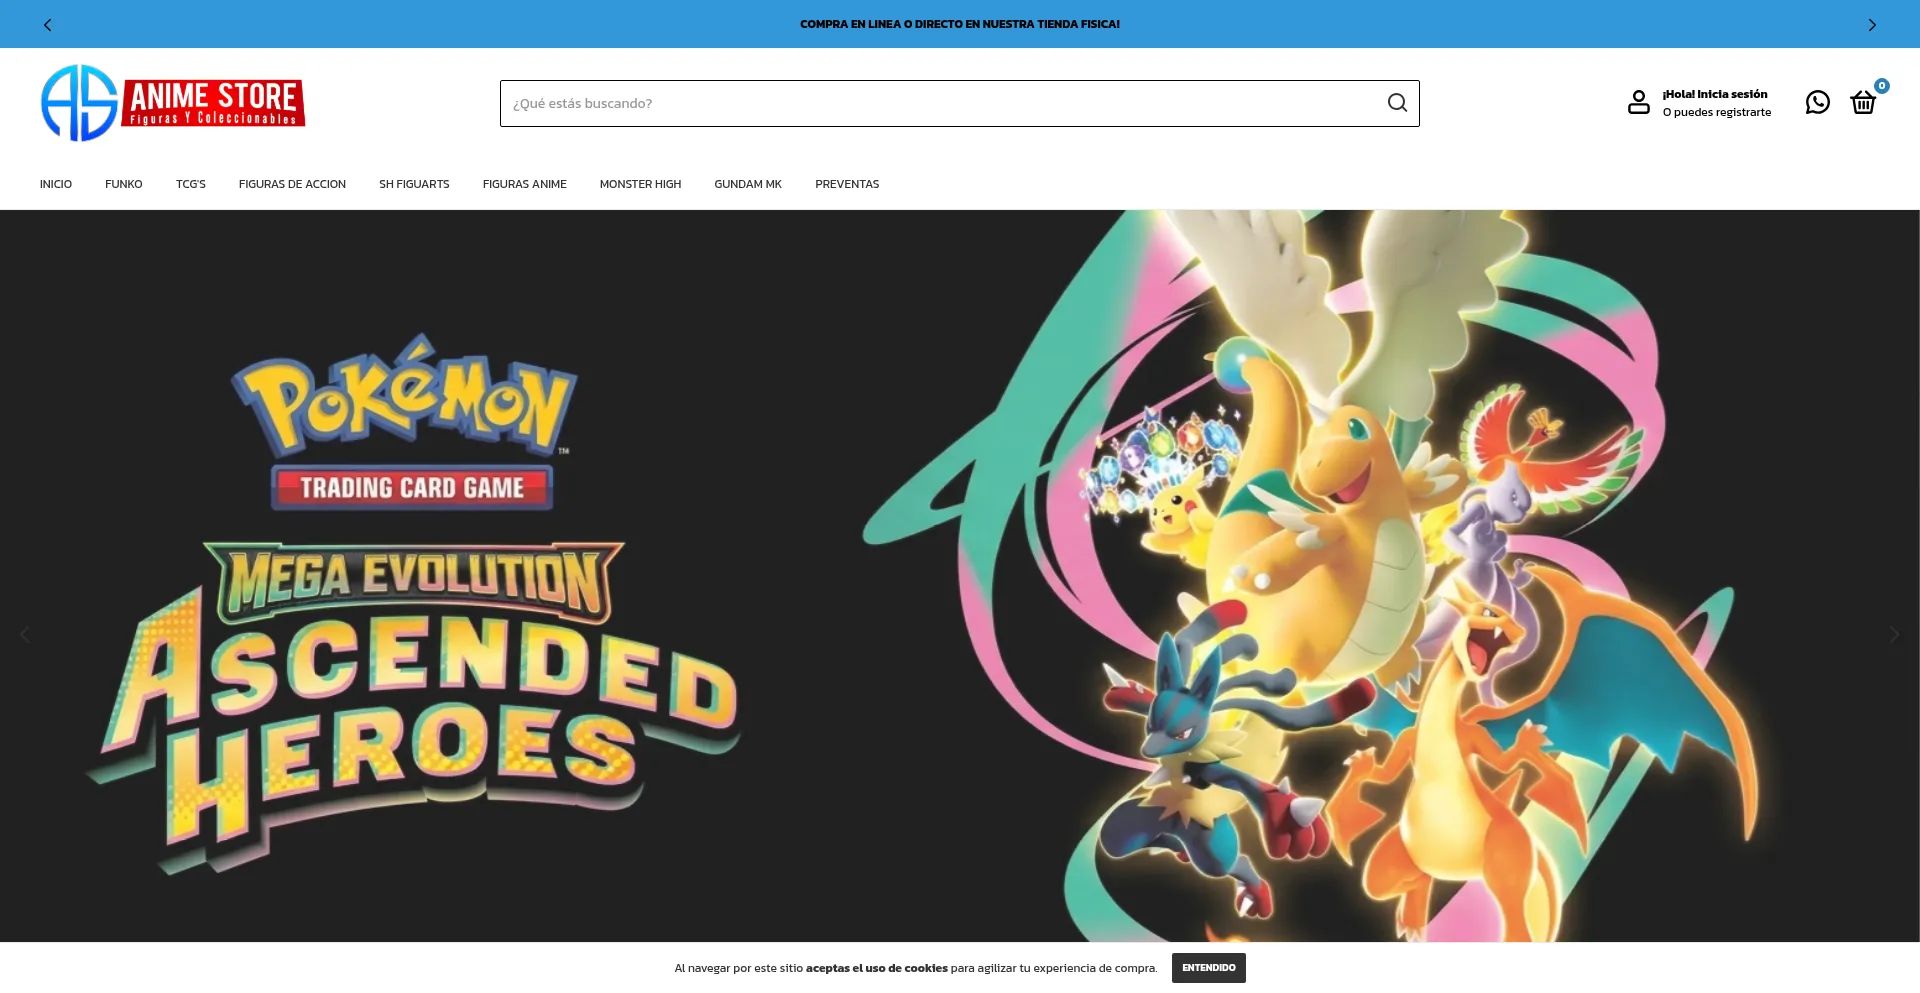The height and width of the screenshot is (993, 1920).
Task: Open the INICIO menu item
Action: (x=56, y=184)
